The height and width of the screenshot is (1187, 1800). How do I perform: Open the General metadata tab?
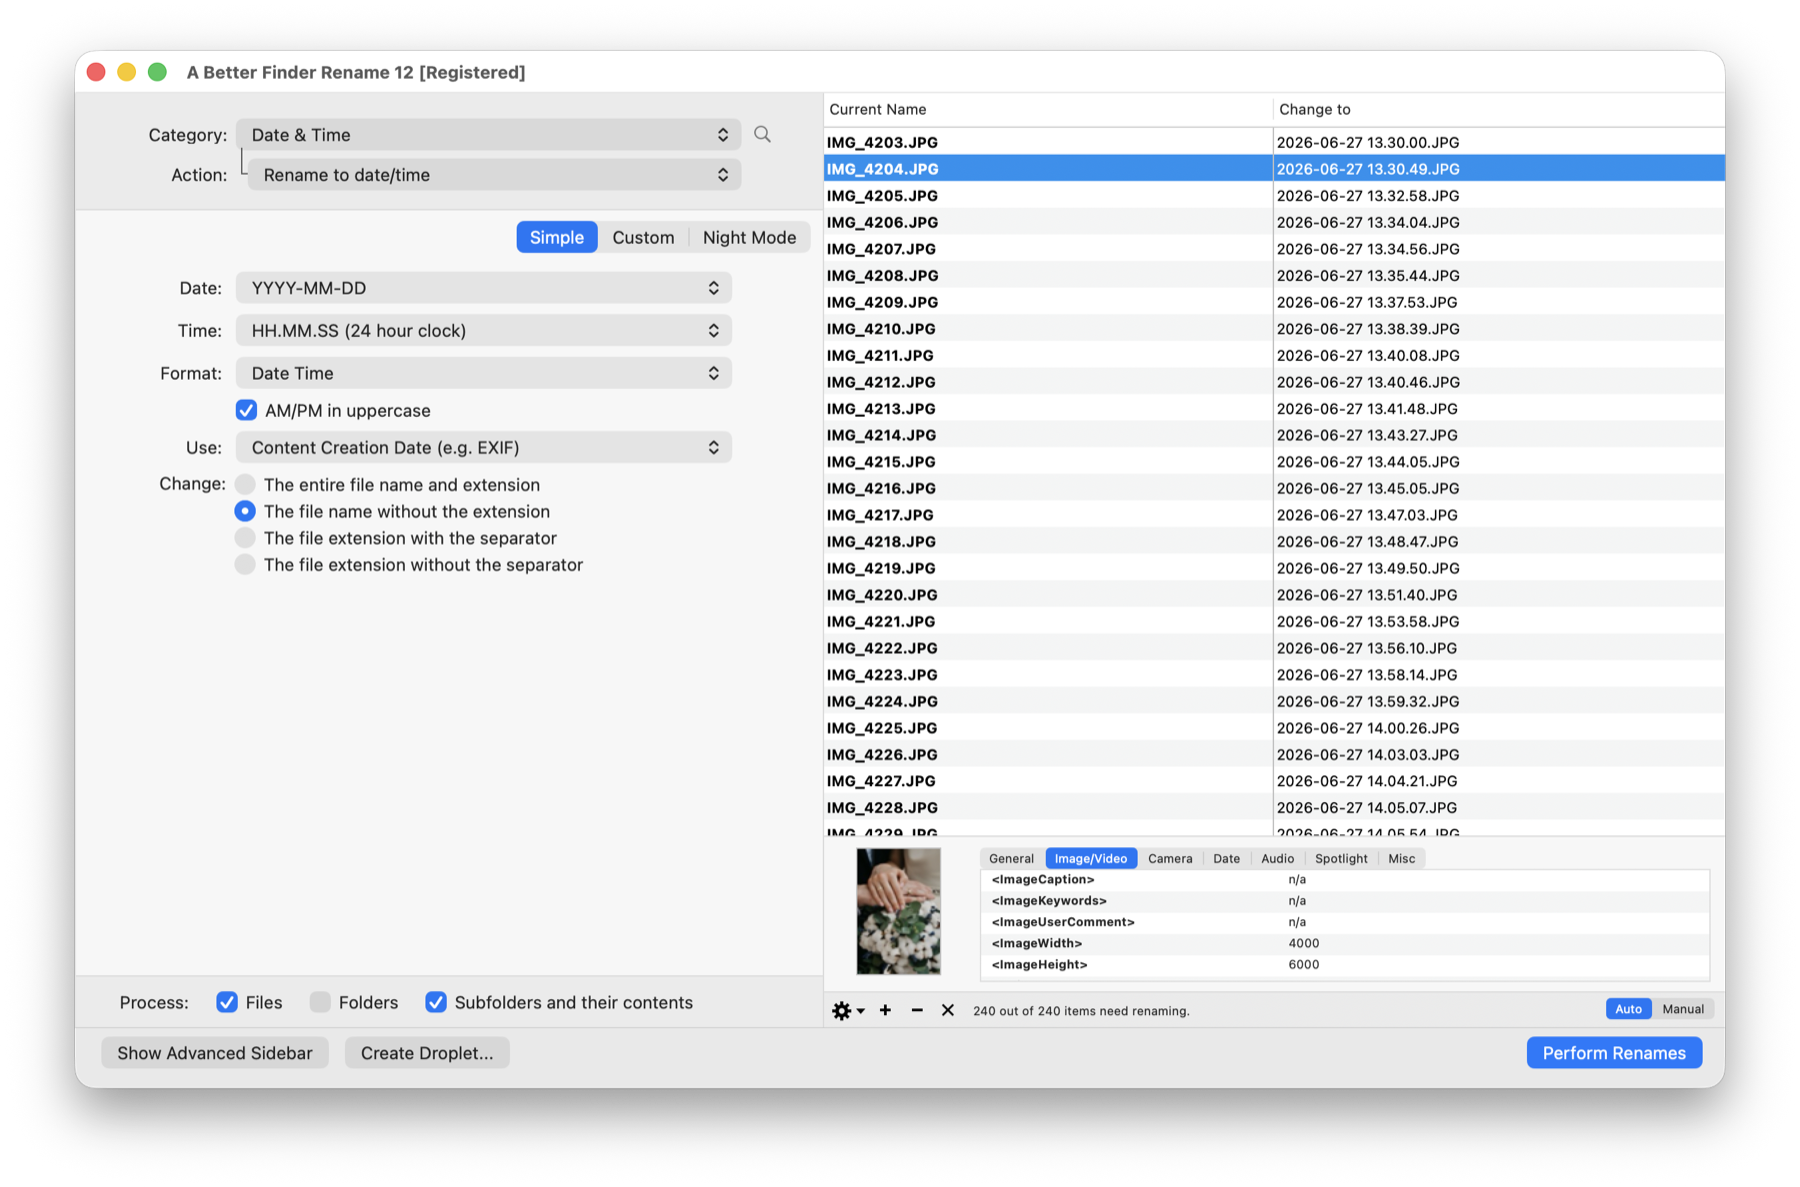pos(1011,858)
